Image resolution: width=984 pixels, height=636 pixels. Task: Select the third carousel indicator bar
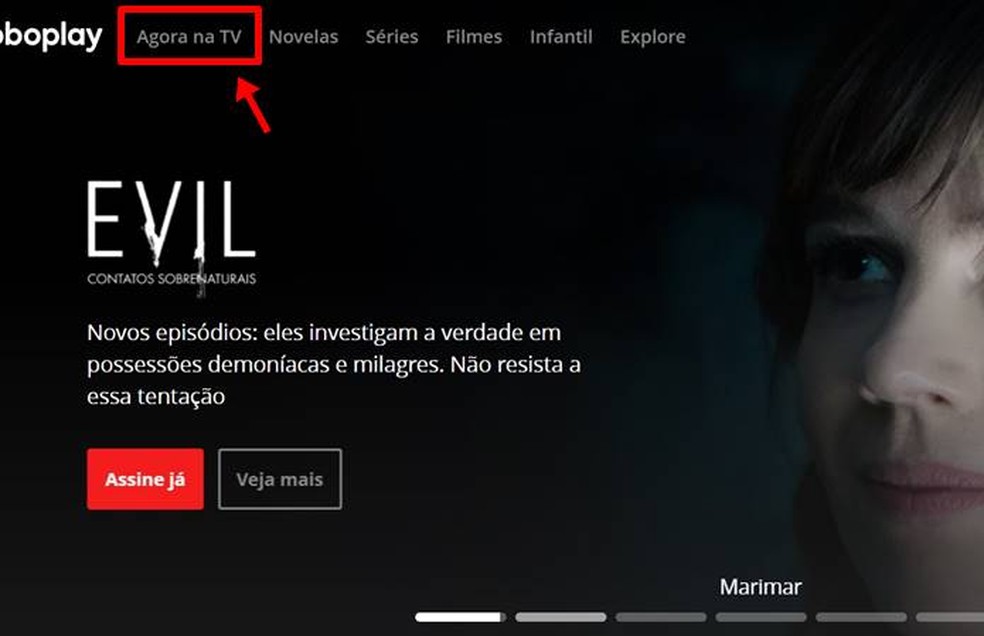tap(661, 617)
